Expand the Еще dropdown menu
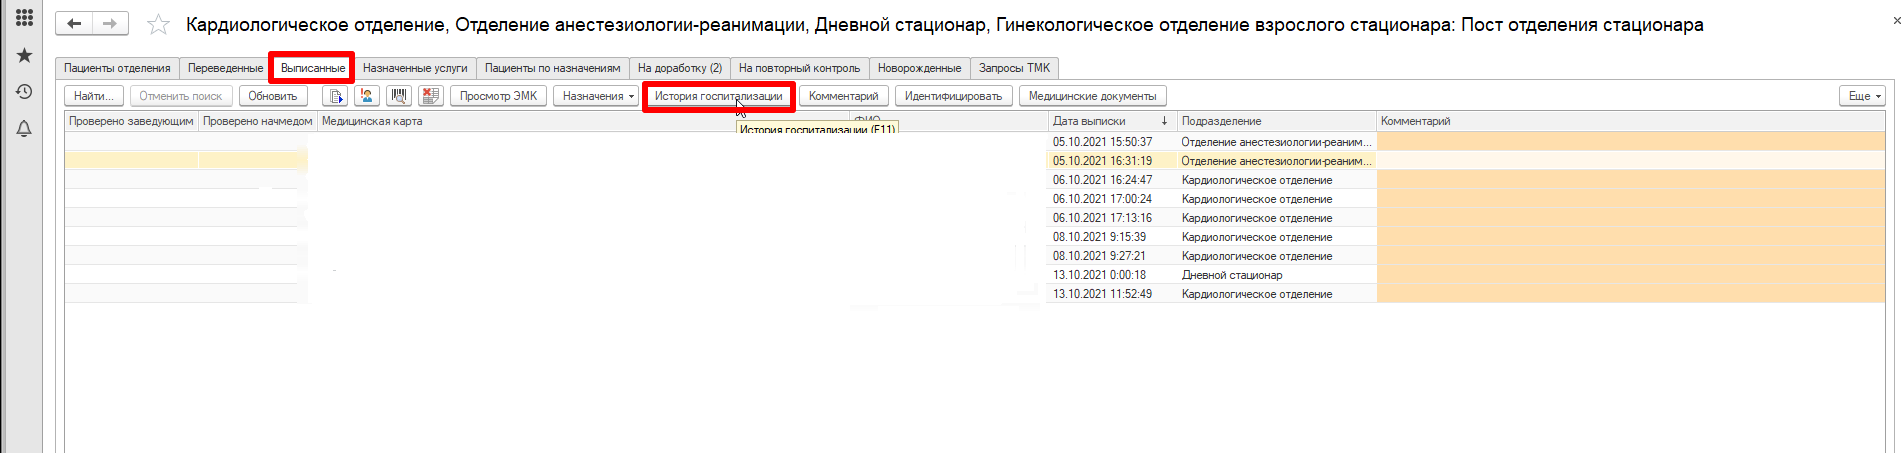The height and width of the screenshot is (453, 1904). [x=1864, y=96]
